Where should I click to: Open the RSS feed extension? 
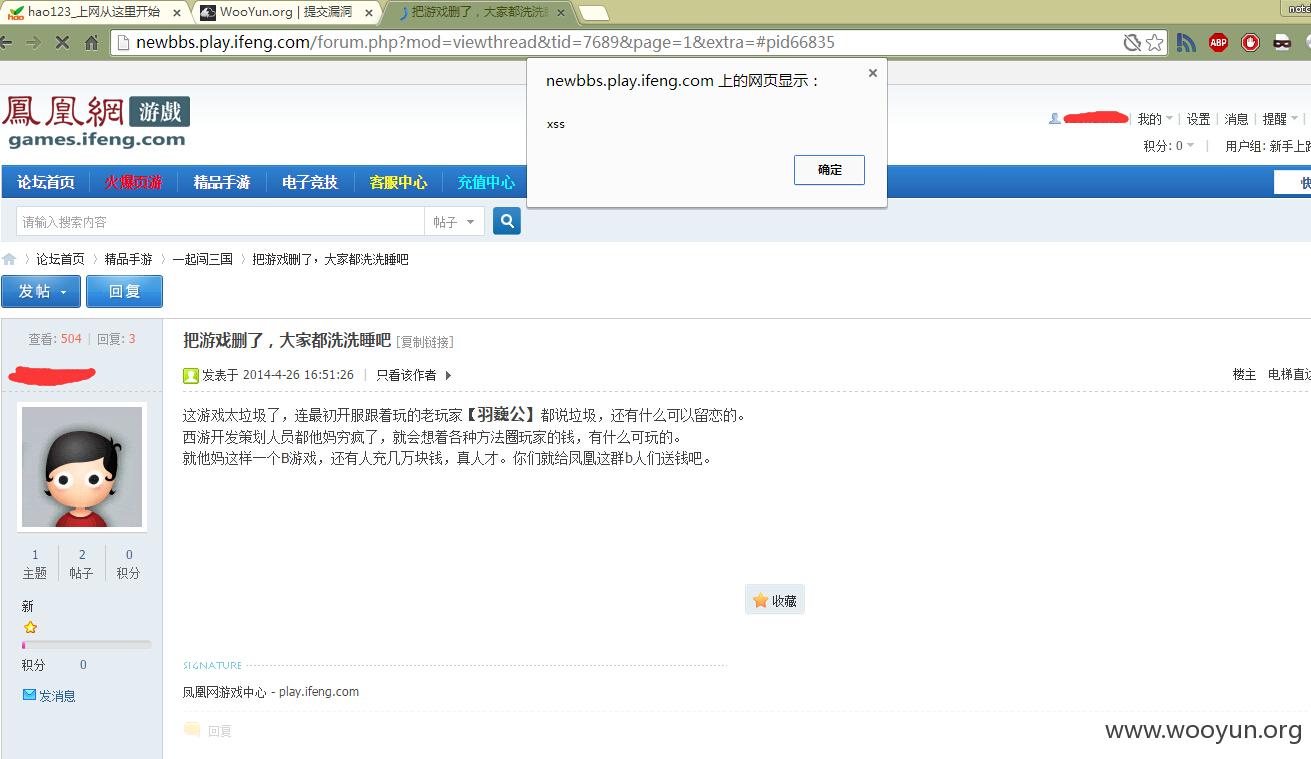(x=1186, y=42)
